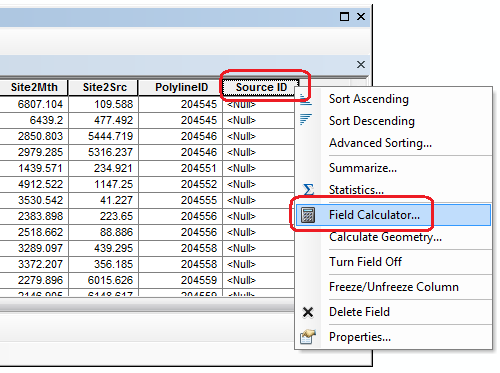Image resolution: width=500 pixels, height=373 pixels.
Task: Select cell with value 477.492
Action: click(x=104, y=120)
